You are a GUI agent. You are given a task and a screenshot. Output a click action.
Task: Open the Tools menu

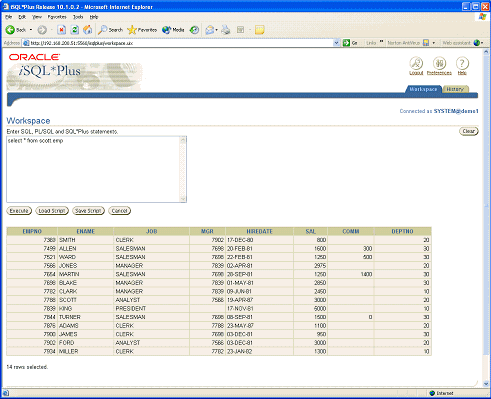(78, 17)
